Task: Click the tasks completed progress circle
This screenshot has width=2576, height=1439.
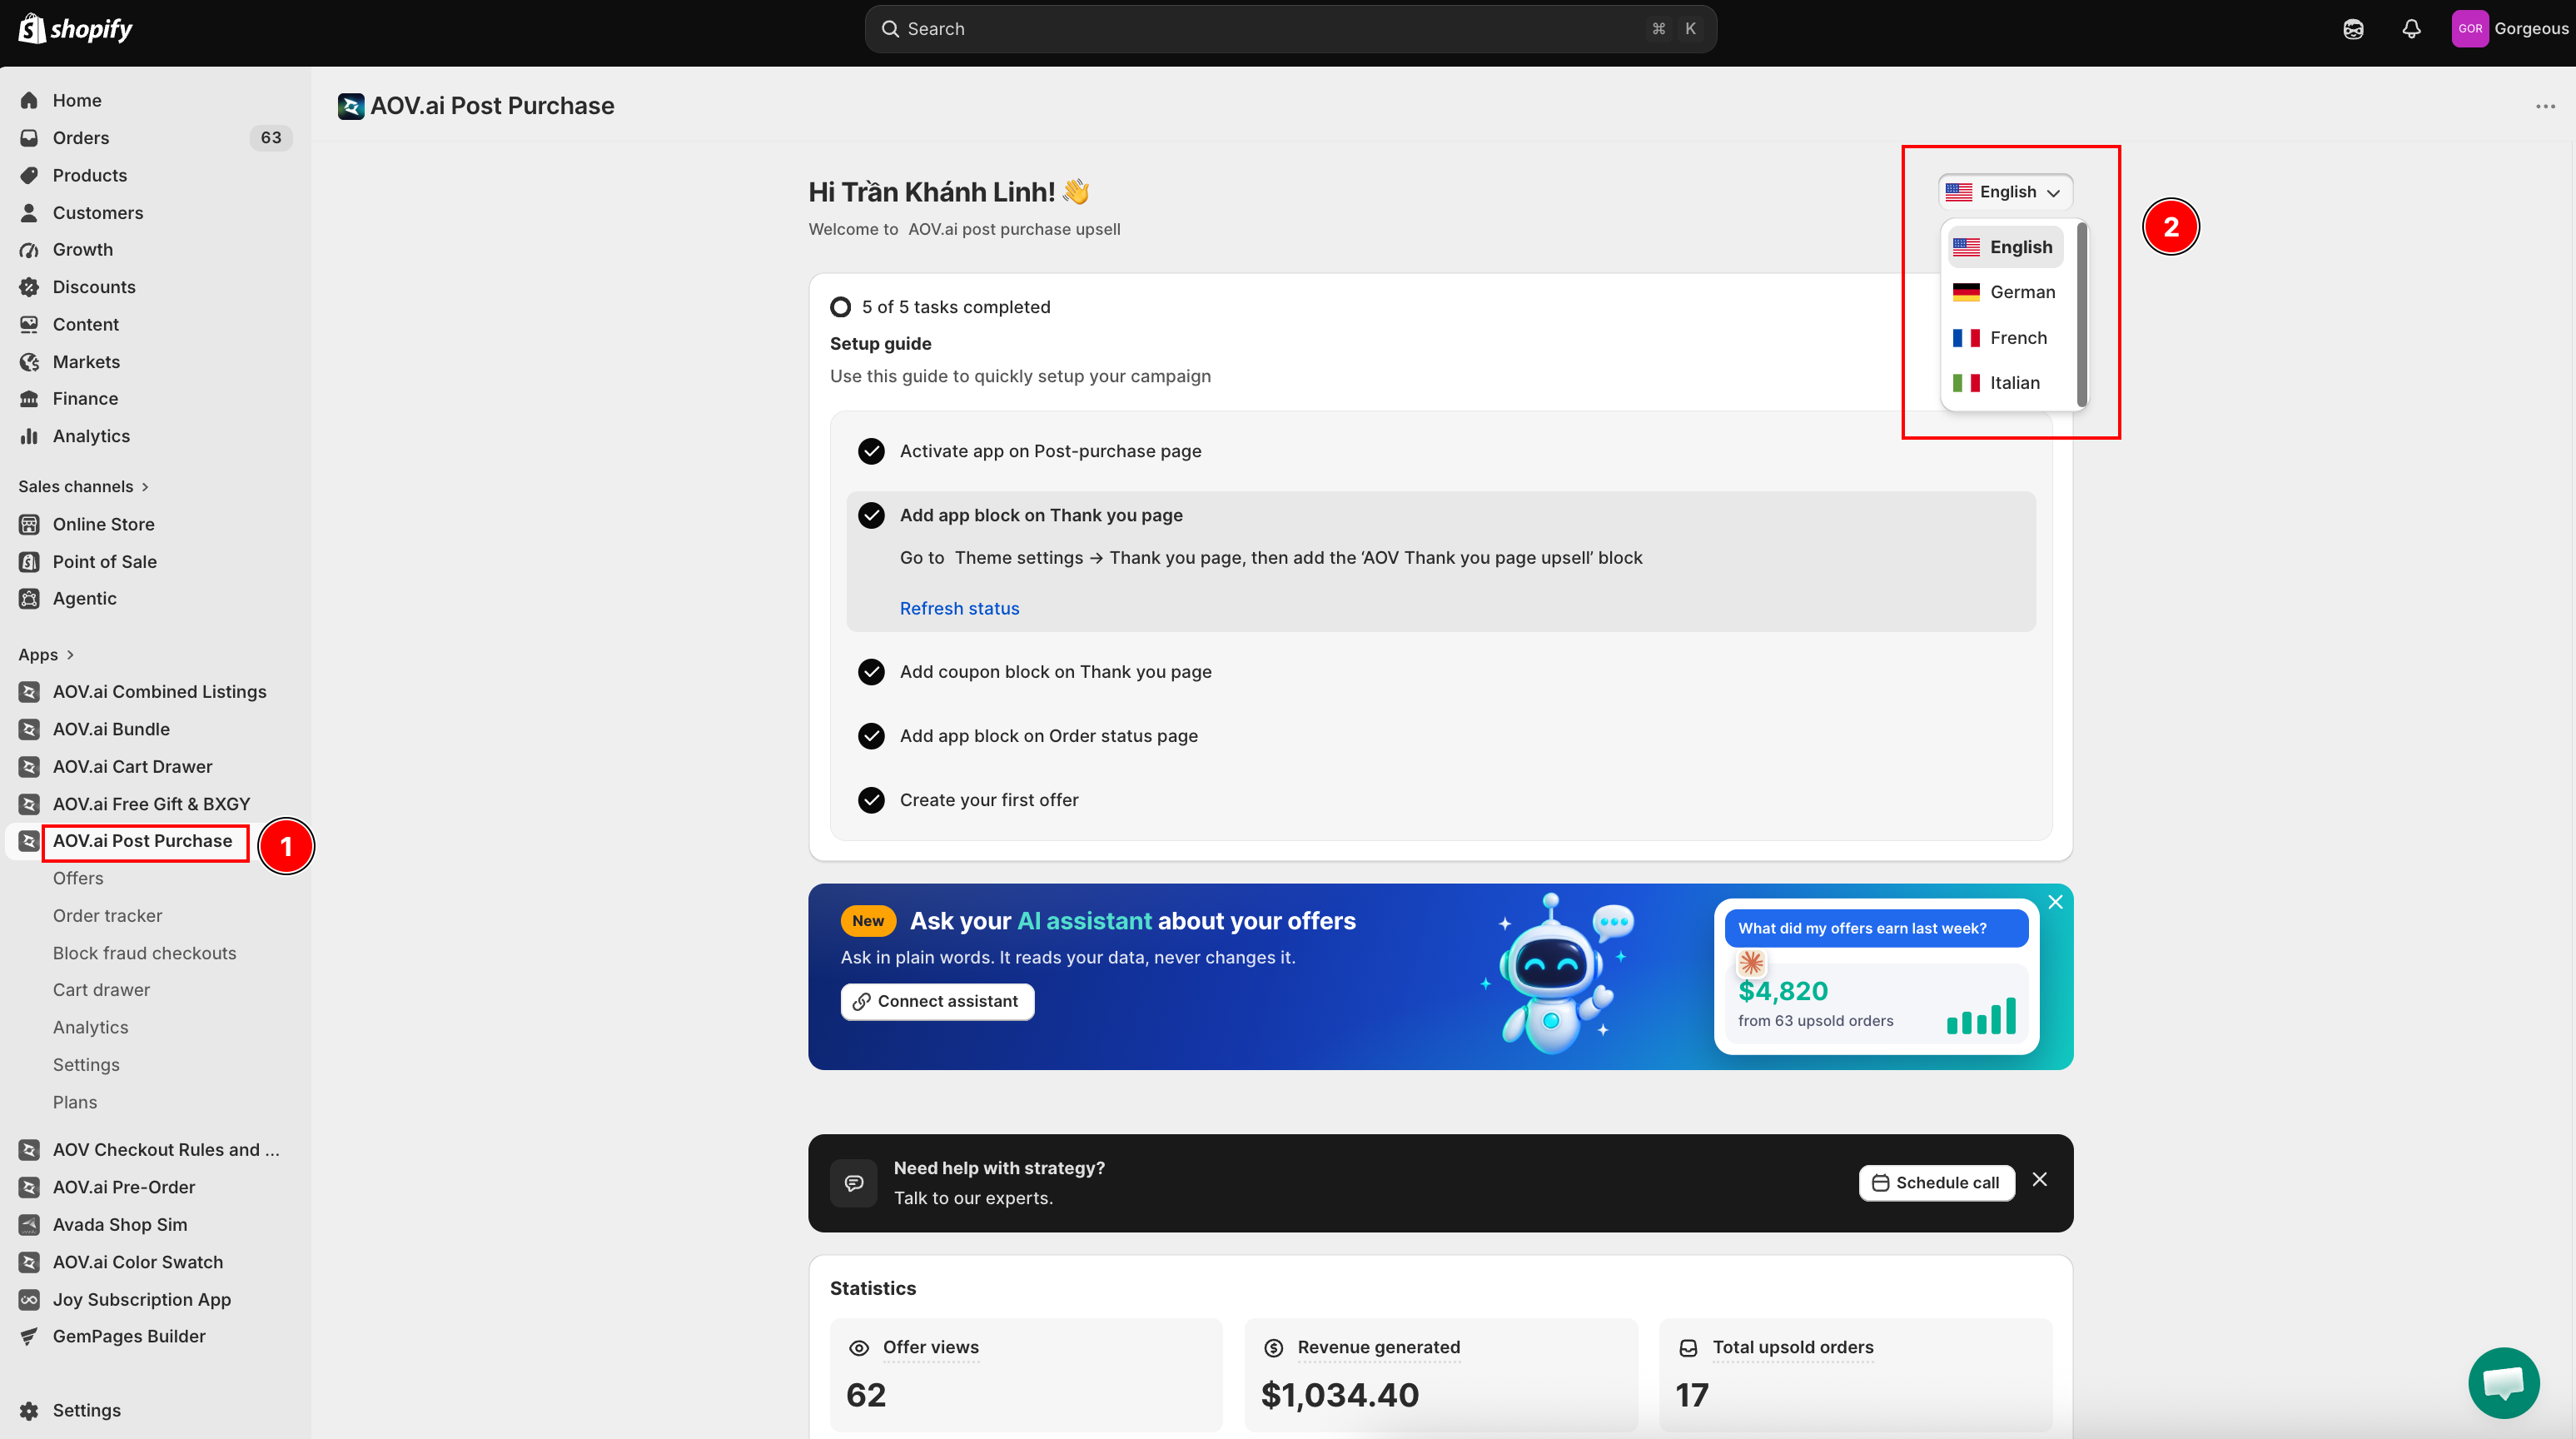Action: tap(840, 307)
